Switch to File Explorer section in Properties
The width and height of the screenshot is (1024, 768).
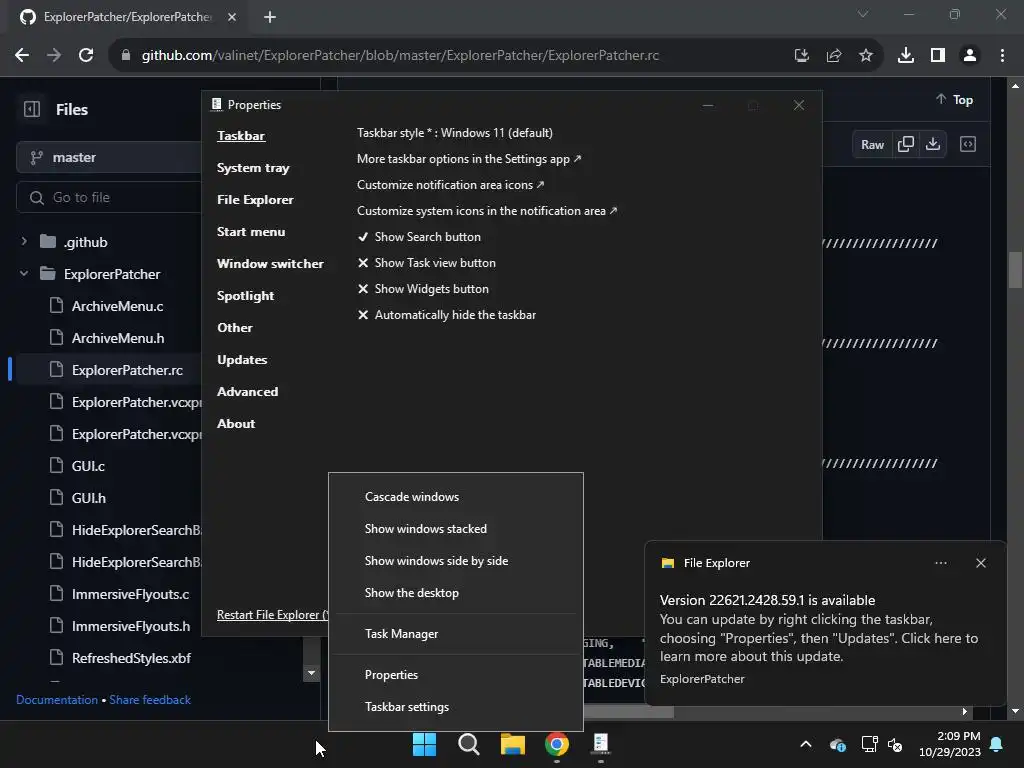[255, 200]
